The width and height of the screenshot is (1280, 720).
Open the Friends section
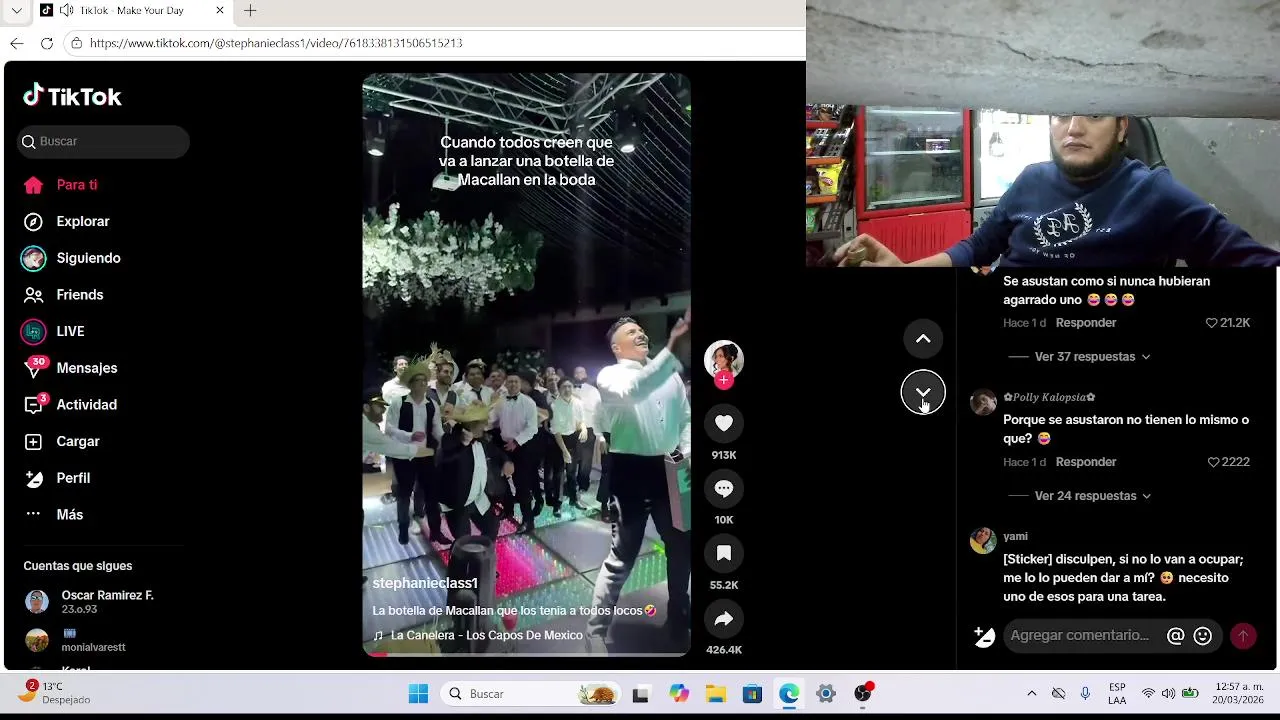[x=63, y=295]
